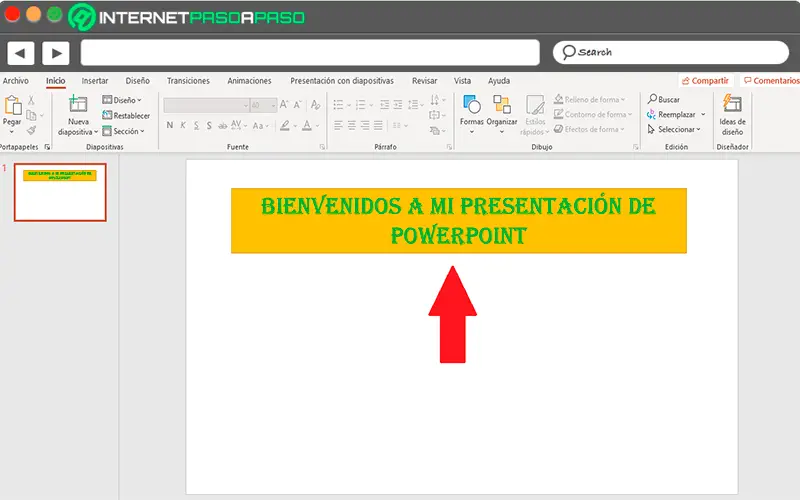Viewport: 800px width, 500px height.
Task: Click the Buscar magnifier in Edición
Action: [x=652, y=100]
